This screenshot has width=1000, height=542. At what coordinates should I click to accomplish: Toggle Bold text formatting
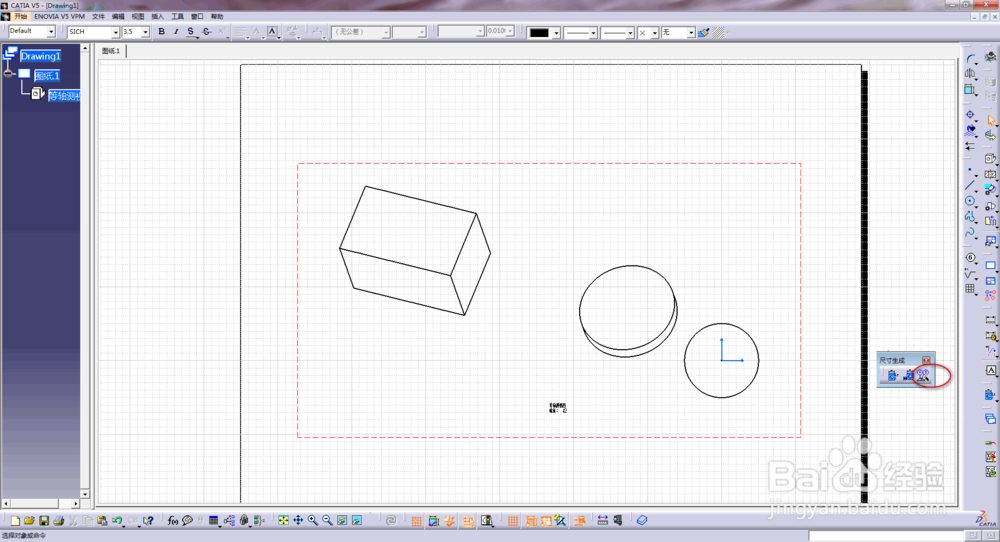161,31
